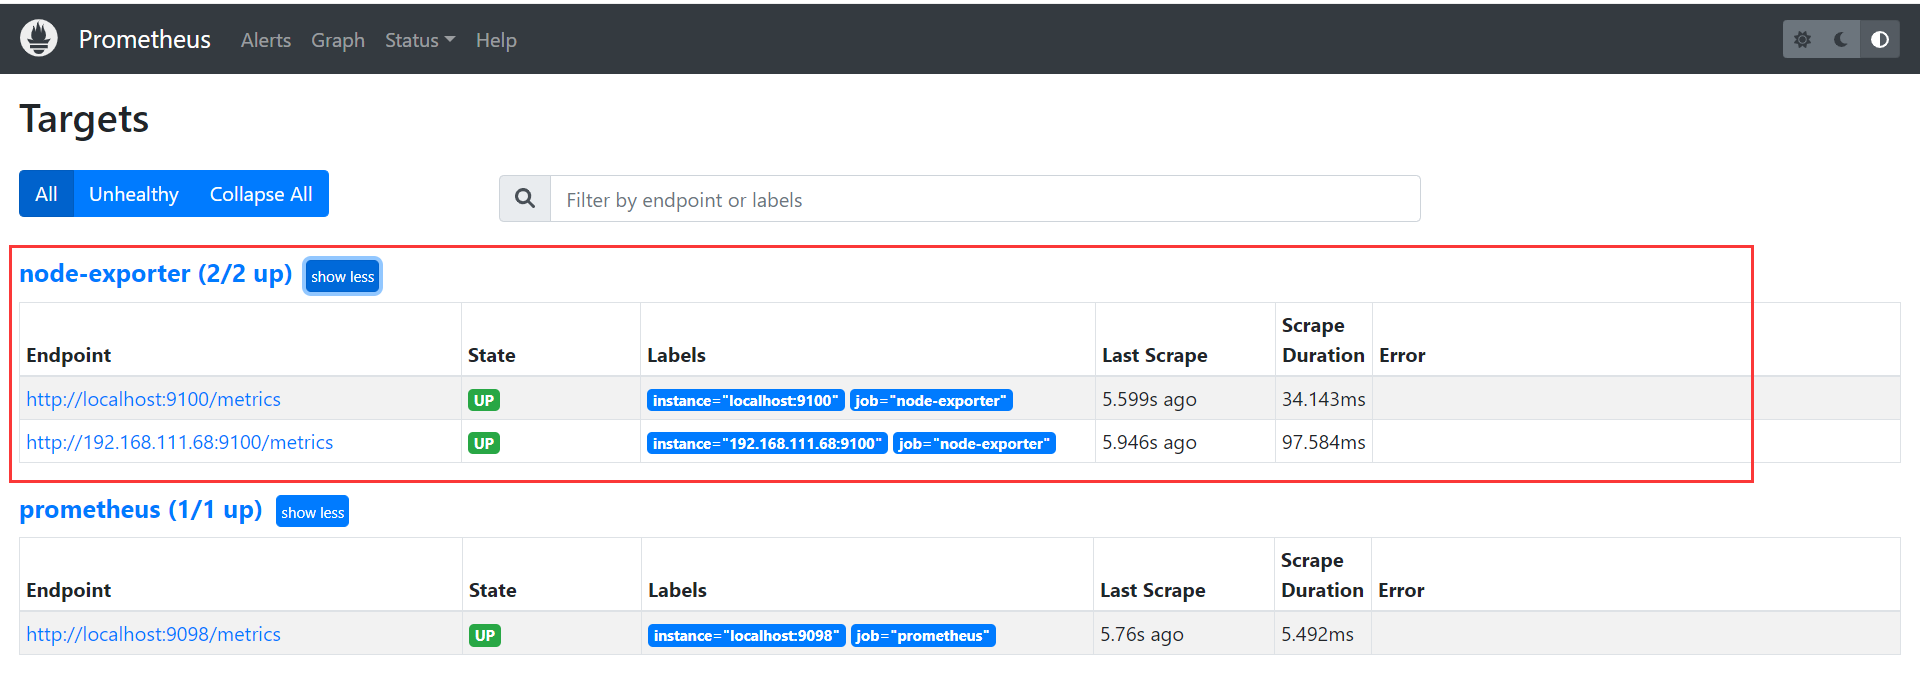Select the 5.76s ago last scrape value
This screenshot has width=1920, height=694.
point(1142,634)
